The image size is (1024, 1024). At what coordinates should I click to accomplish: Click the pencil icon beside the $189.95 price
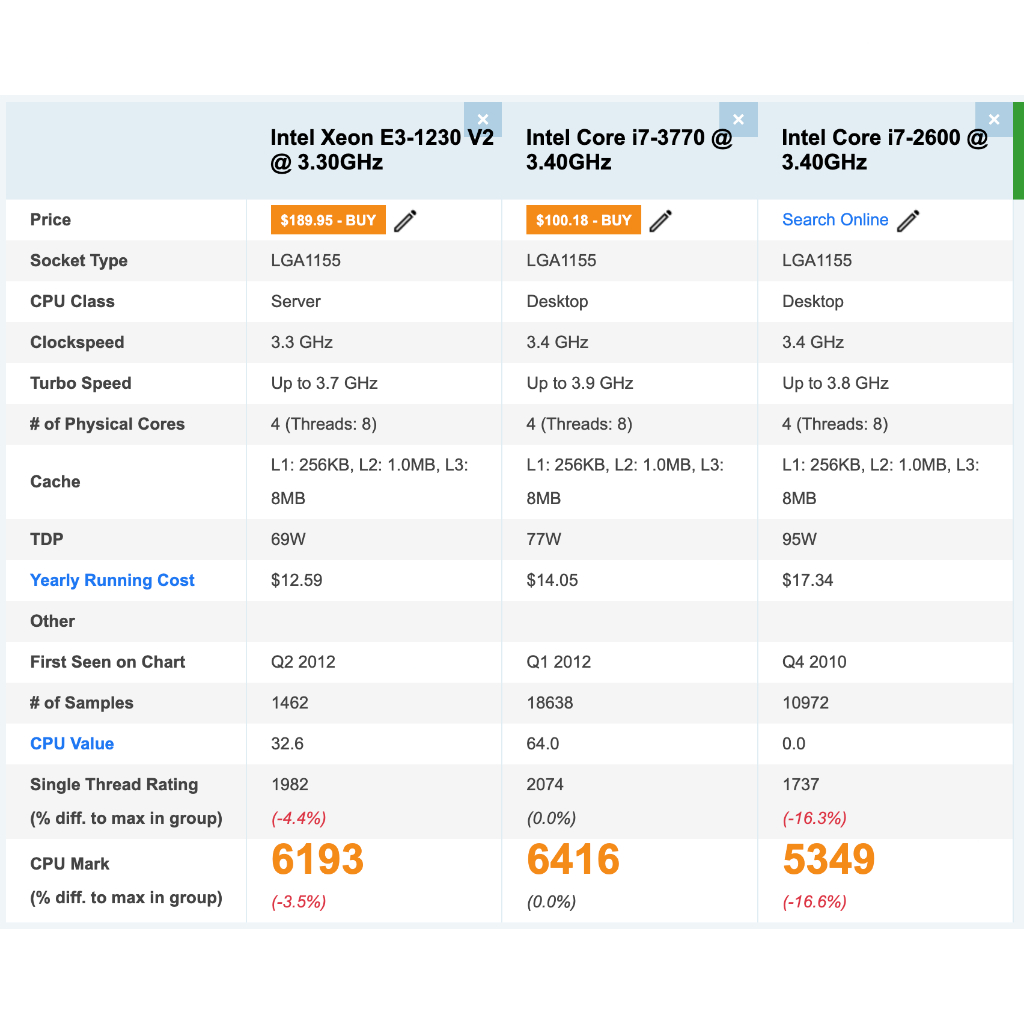[405, 221]
